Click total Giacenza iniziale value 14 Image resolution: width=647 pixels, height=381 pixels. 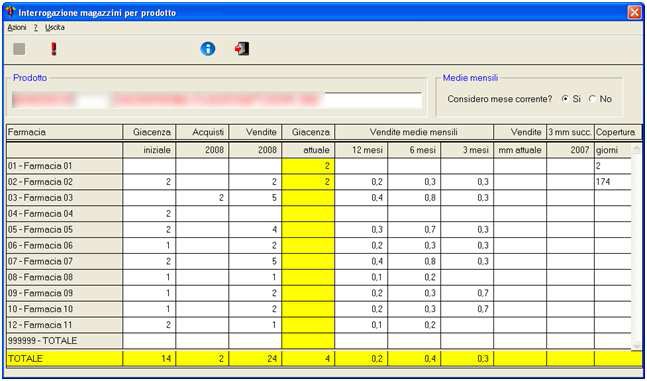click(149, 358)
